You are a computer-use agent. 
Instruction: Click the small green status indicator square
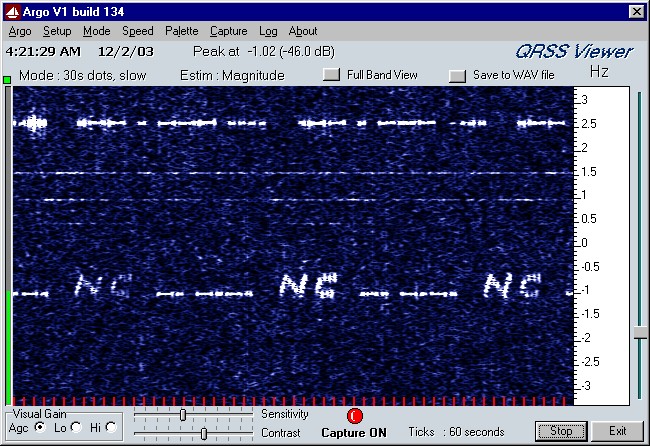click(7, 80)
